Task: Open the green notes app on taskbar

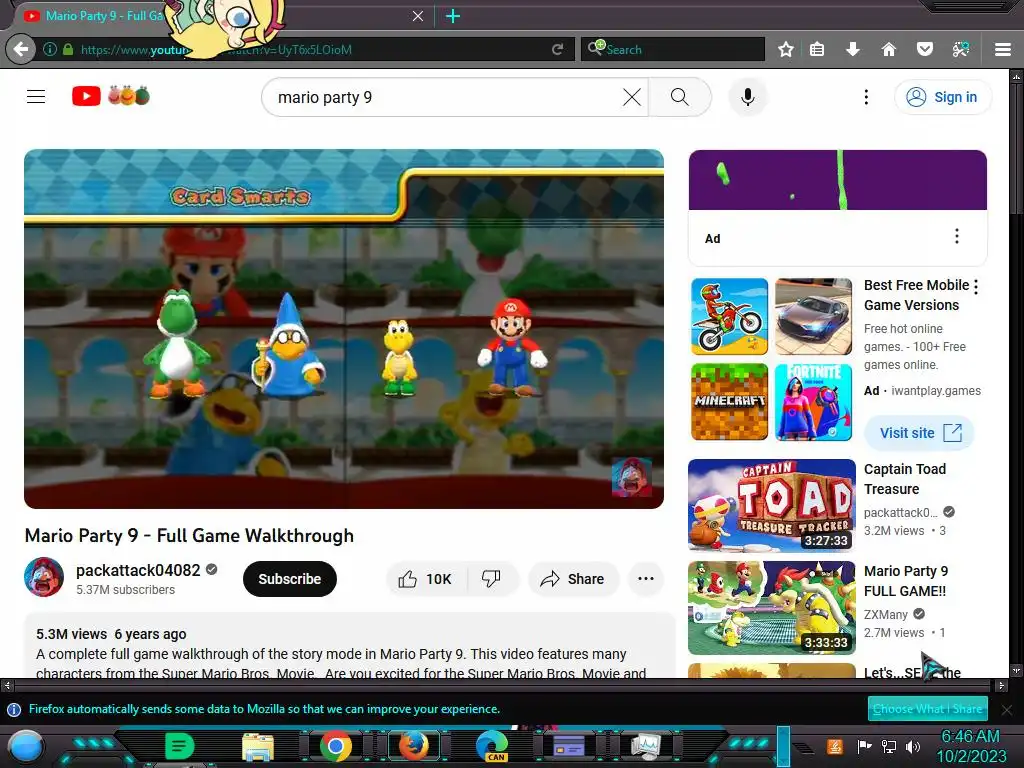Action: [180, 746]
